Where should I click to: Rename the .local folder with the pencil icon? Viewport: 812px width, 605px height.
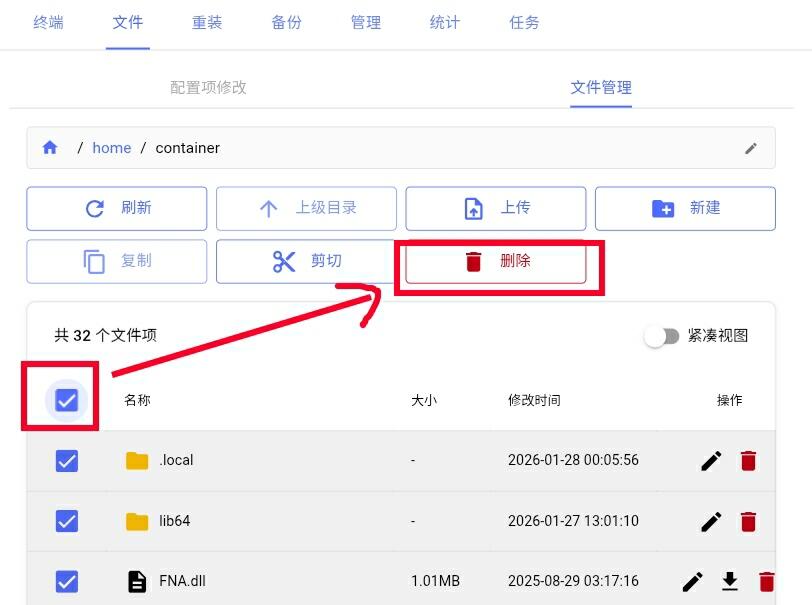coord(711,460)
